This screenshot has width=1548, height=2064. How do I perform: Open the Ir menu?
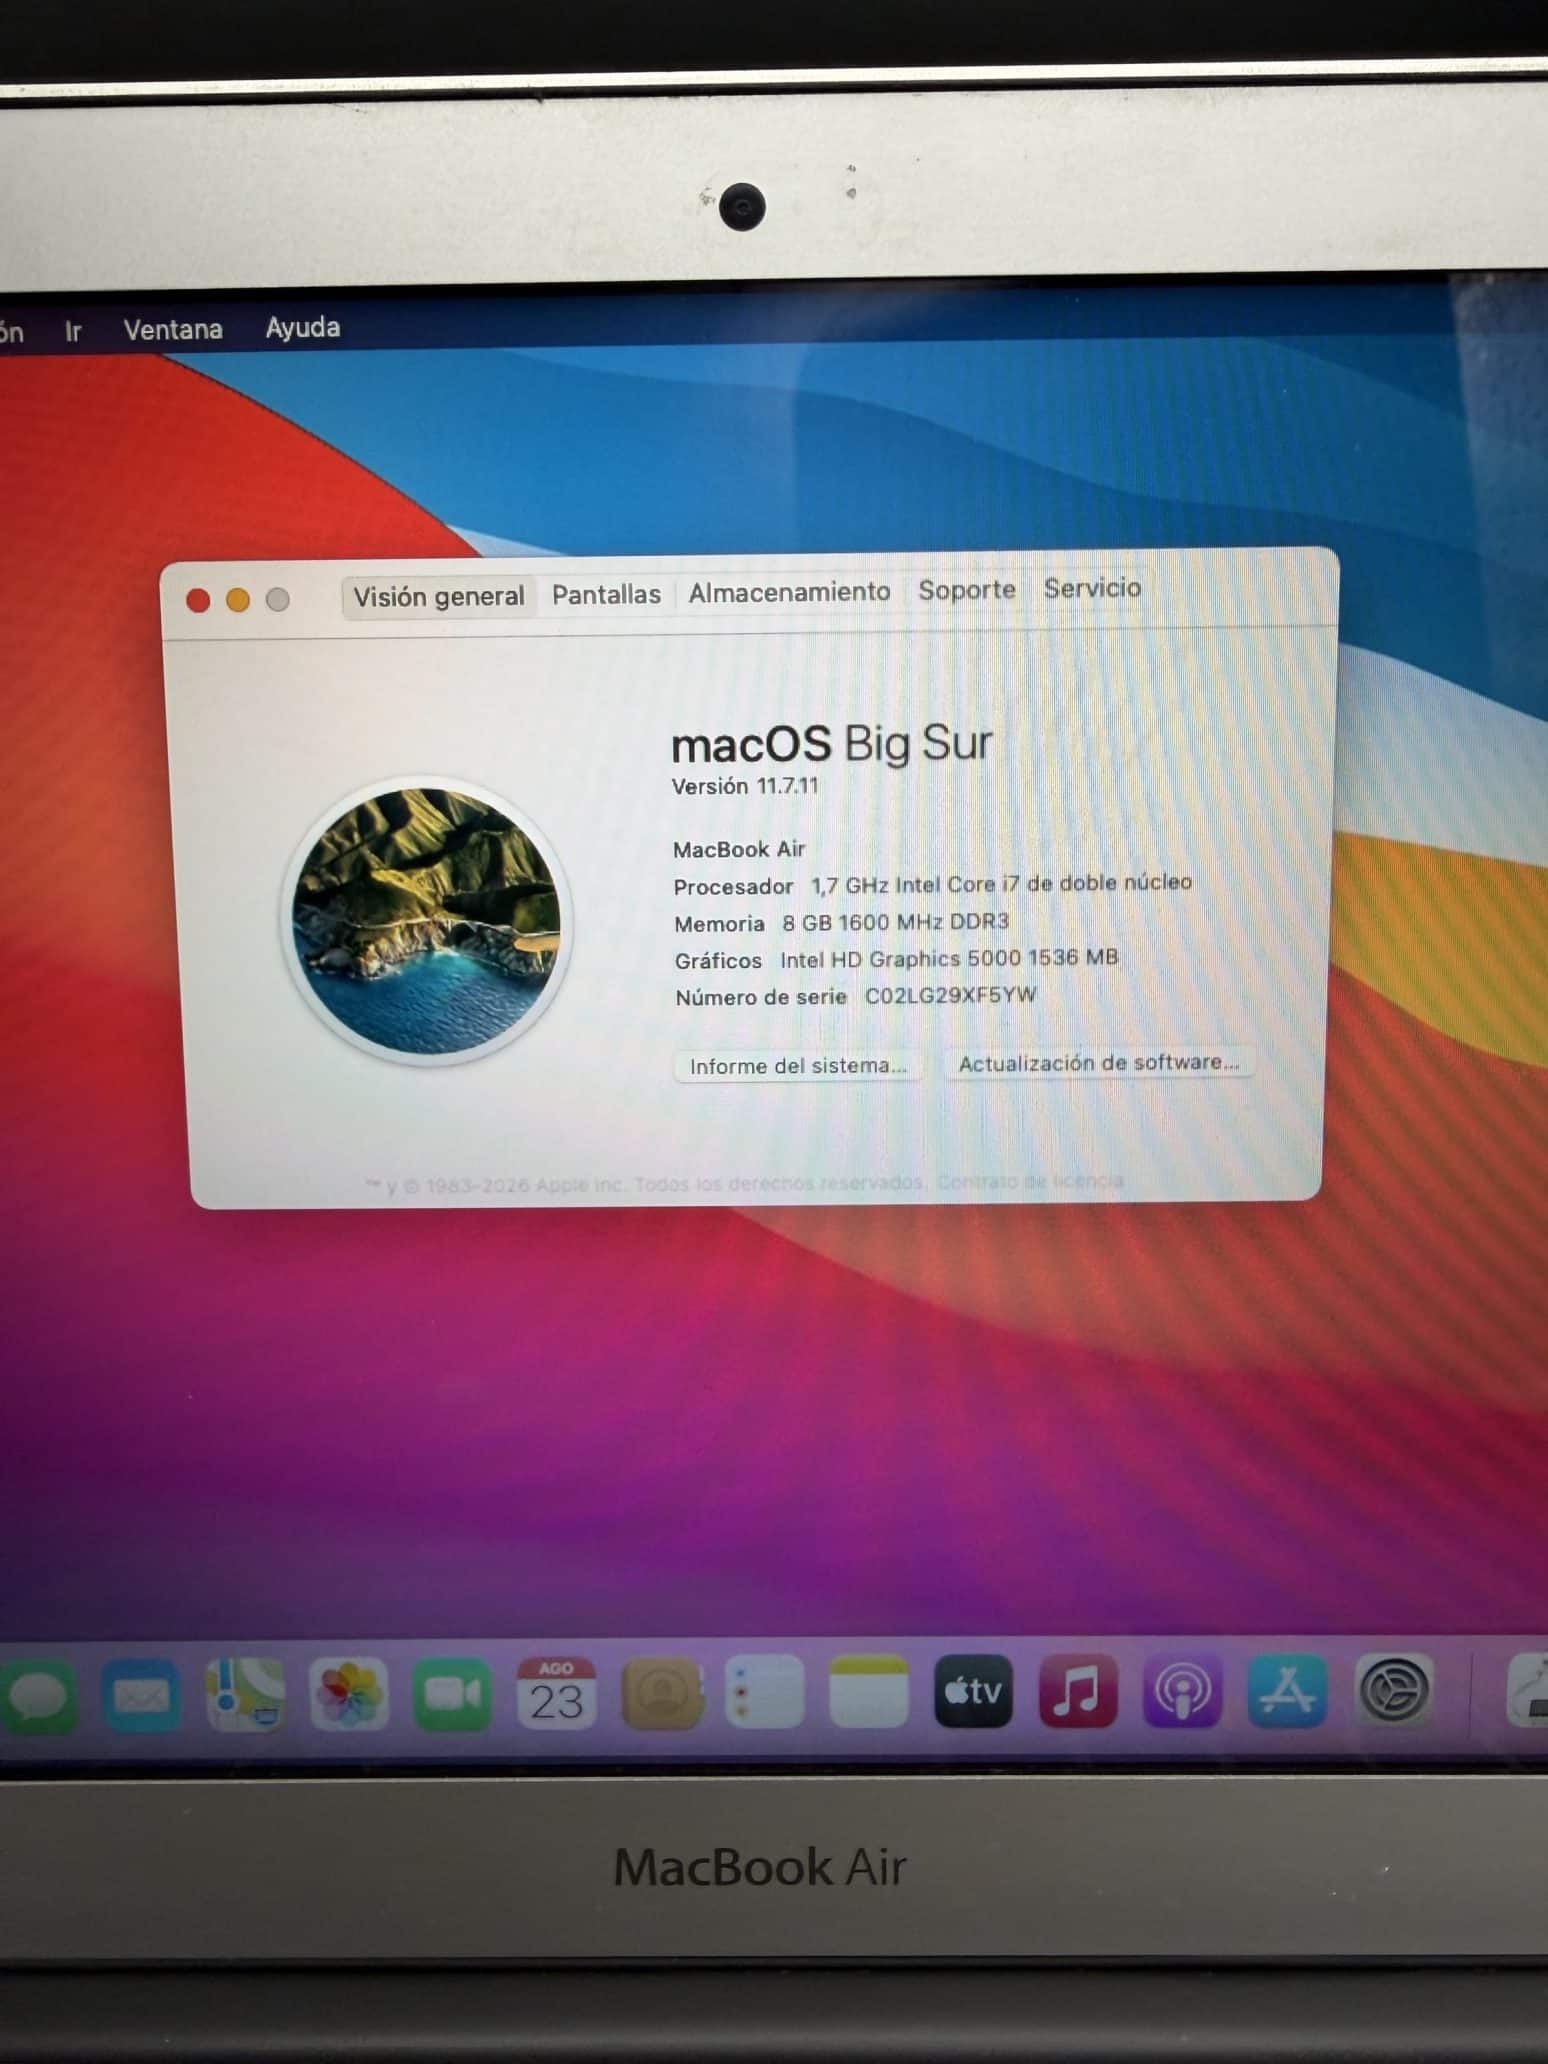point(73,331)
